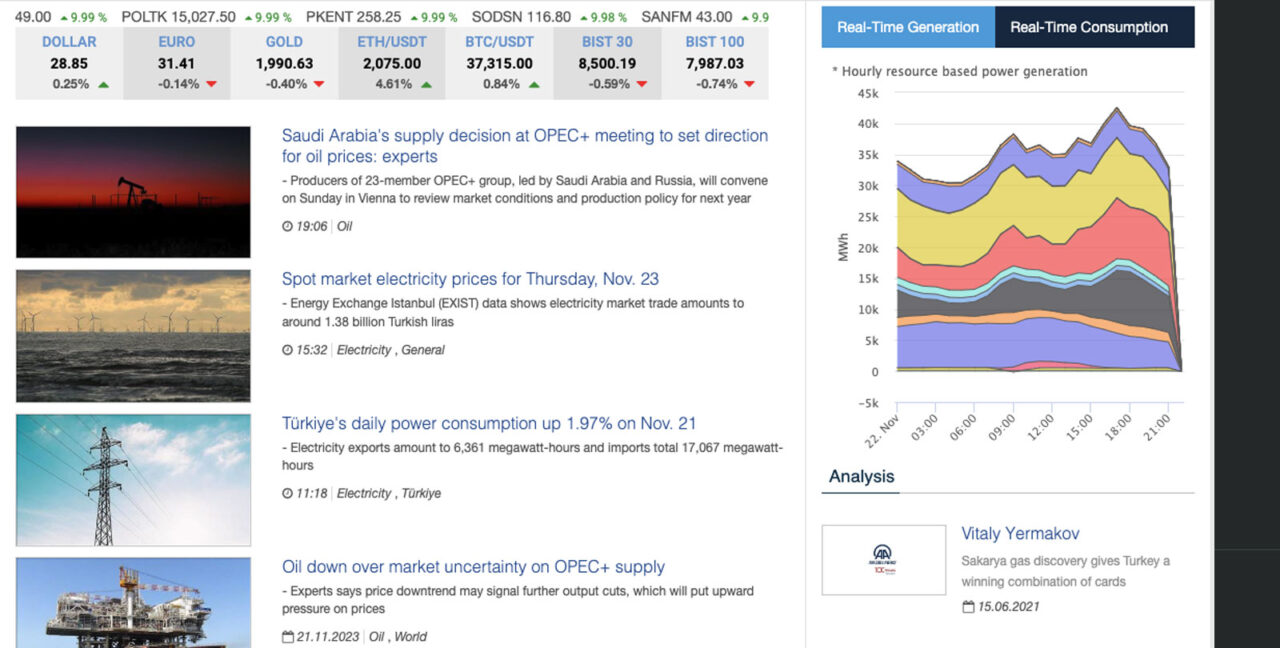The image size is (1280, 648).
Task: Click the red down arrow under EURO
Action: click(211, 85)
